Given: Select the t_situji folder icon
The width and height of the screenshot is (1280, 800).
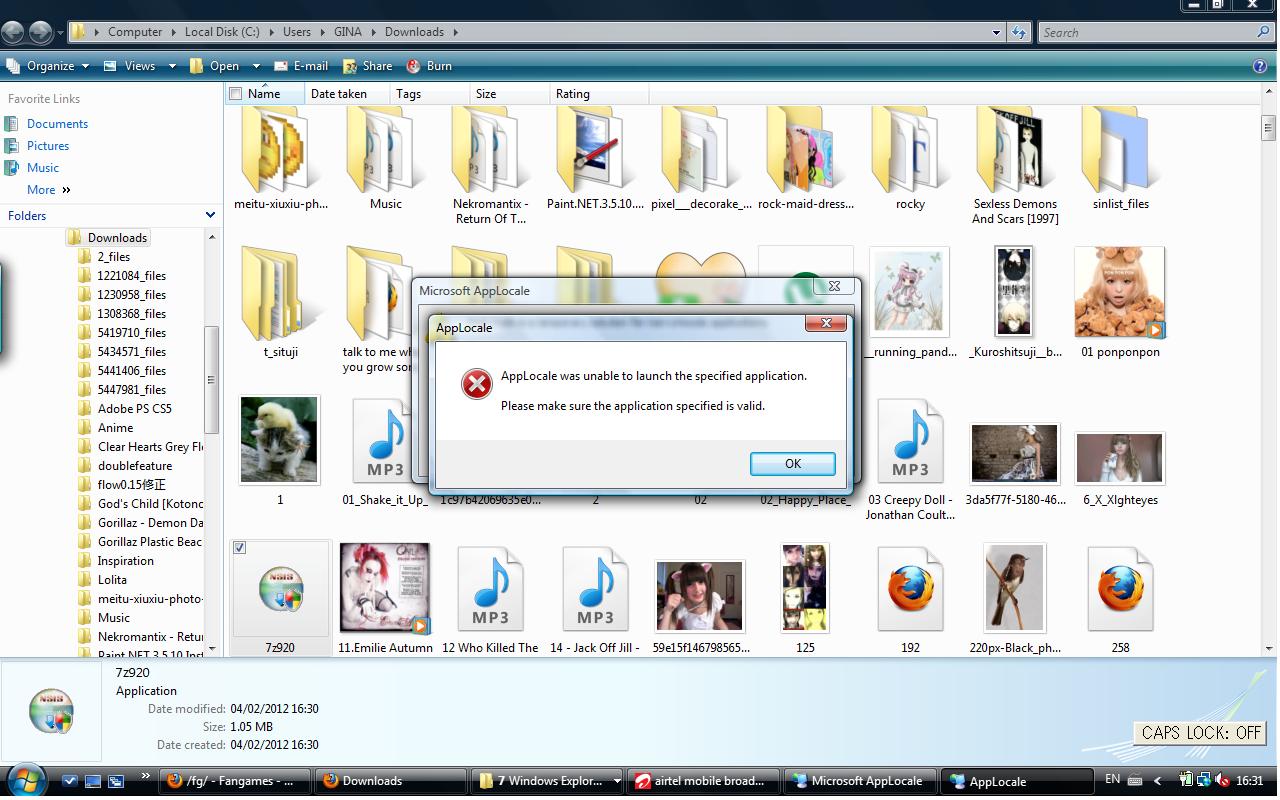Looking at the screenshot, I should click(280, 295).
